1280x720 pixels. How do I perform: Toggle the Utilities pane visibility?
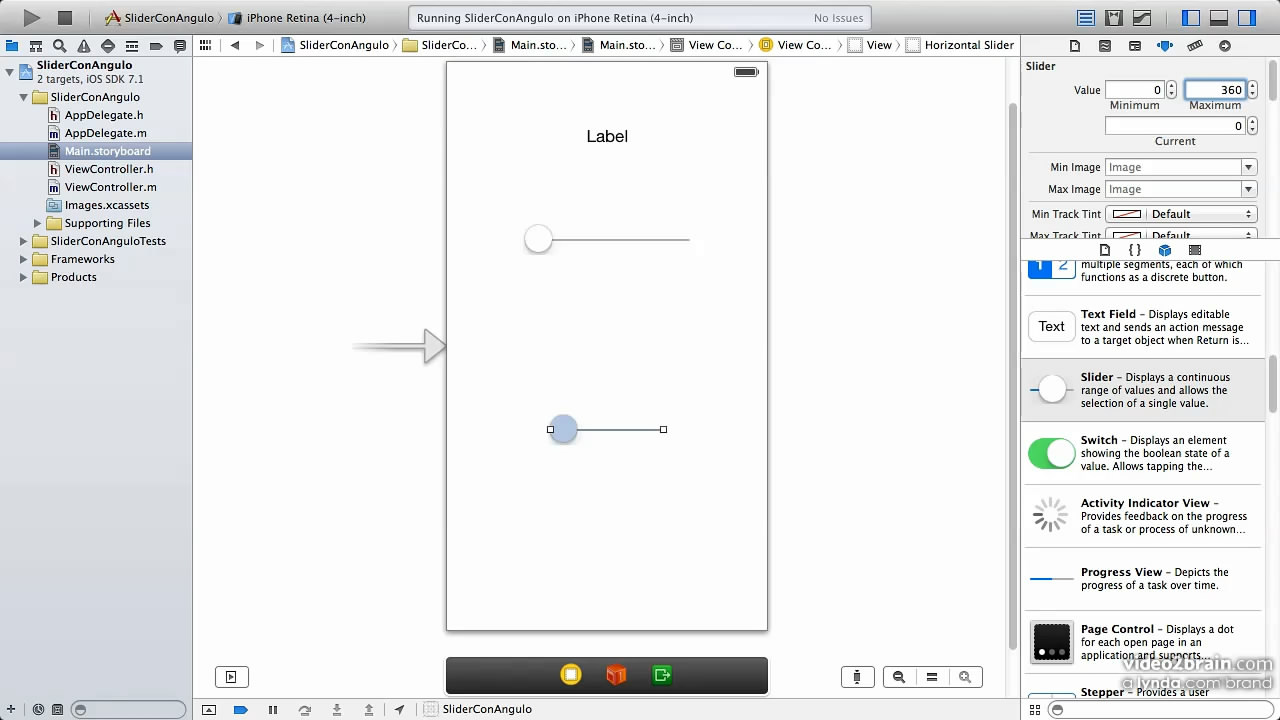(1246, 18)
